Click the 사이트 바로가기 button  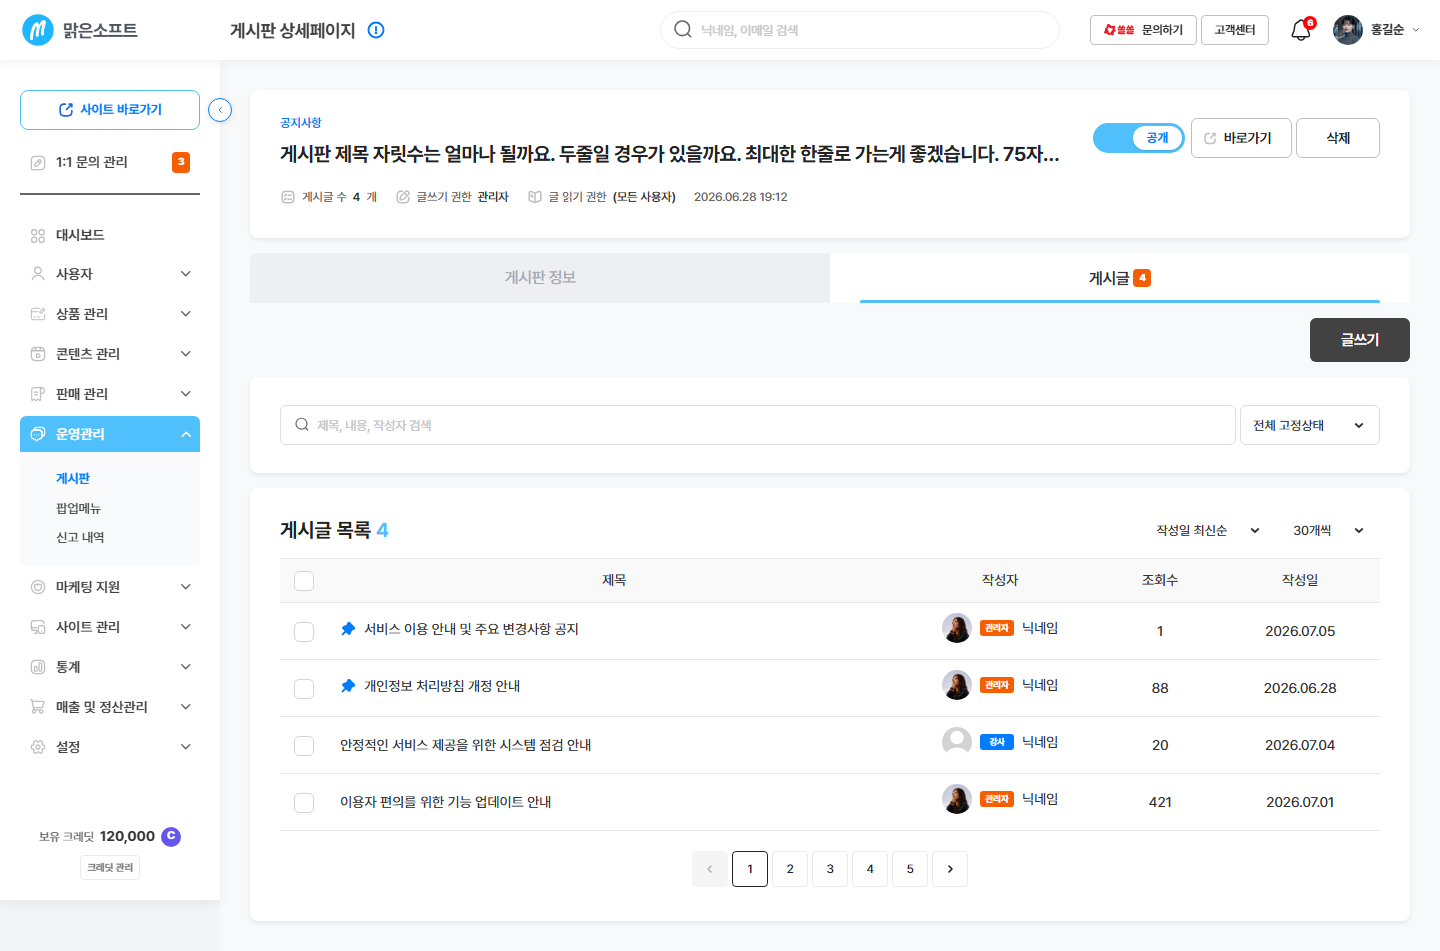pos(110,110)
